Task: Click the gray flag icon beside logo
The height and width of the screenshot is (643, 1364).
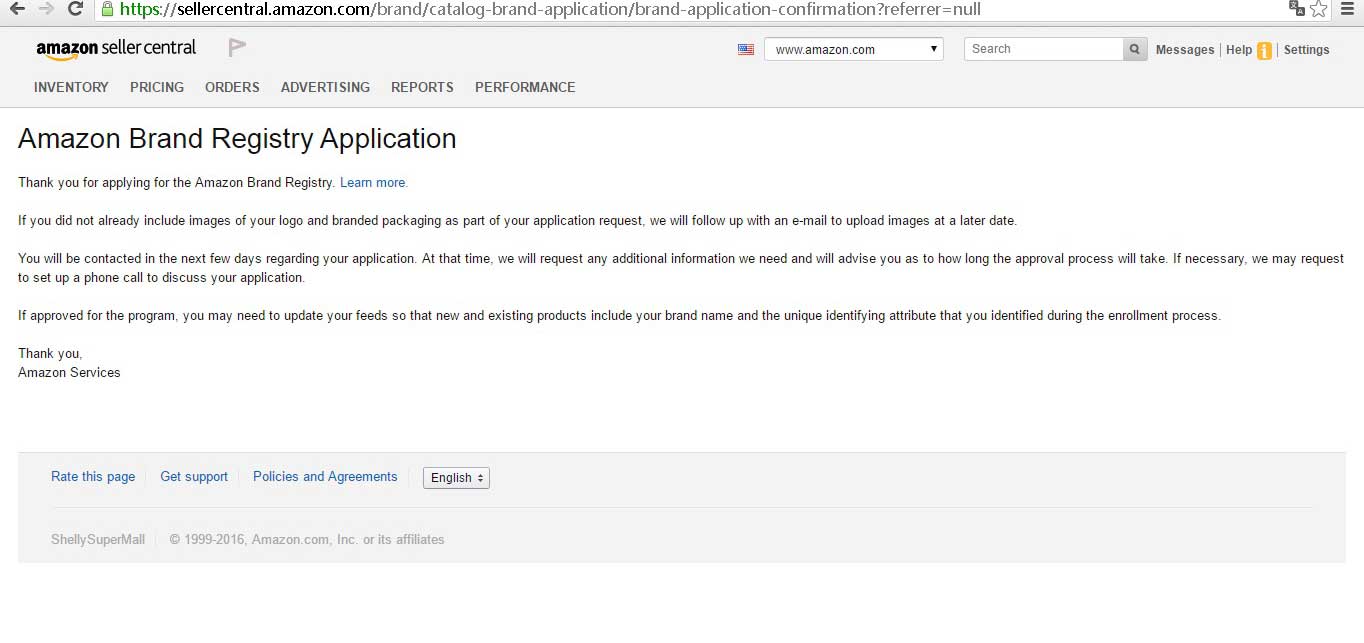Action: (237, 47)
